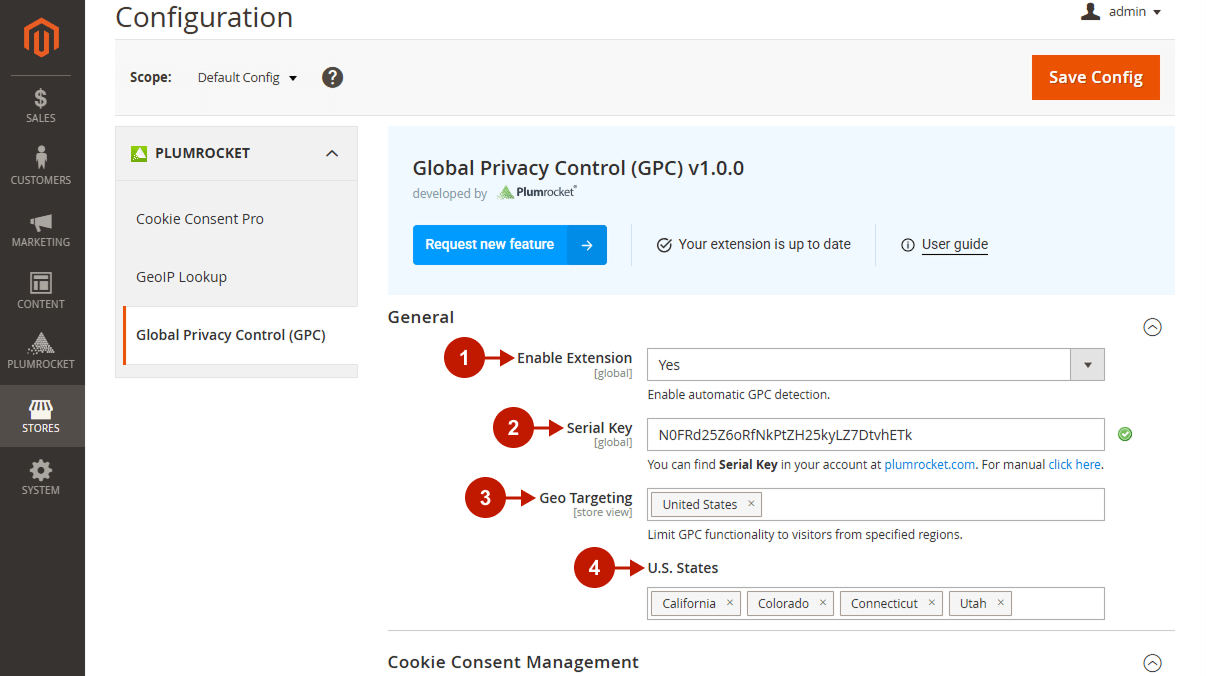Click the Plumrocket green logo icon
1206x676 pixels.
139,153
